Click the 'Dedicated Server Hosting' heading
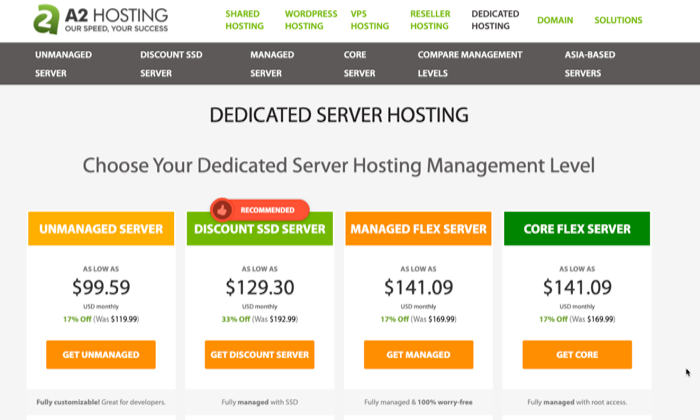Viewport: 700px width, 420px height. pos(339,115)
